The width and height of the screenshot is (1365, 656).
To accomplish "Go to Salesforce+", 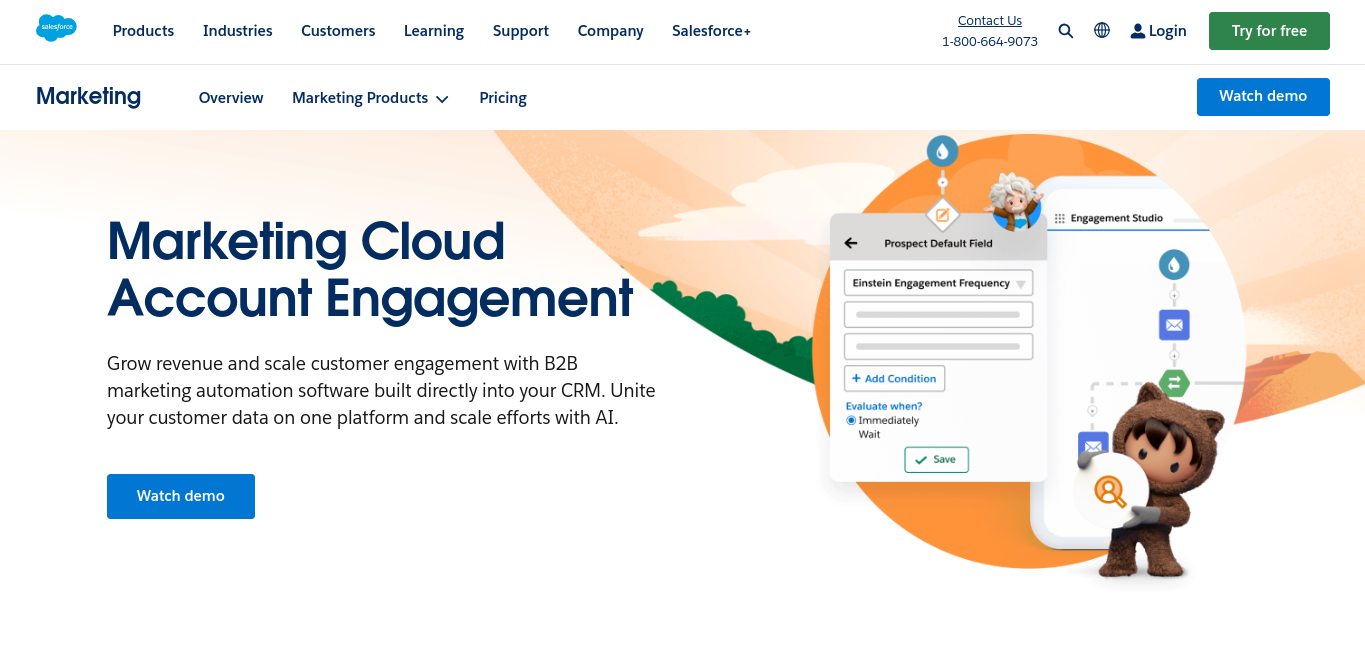I will 711,31.
